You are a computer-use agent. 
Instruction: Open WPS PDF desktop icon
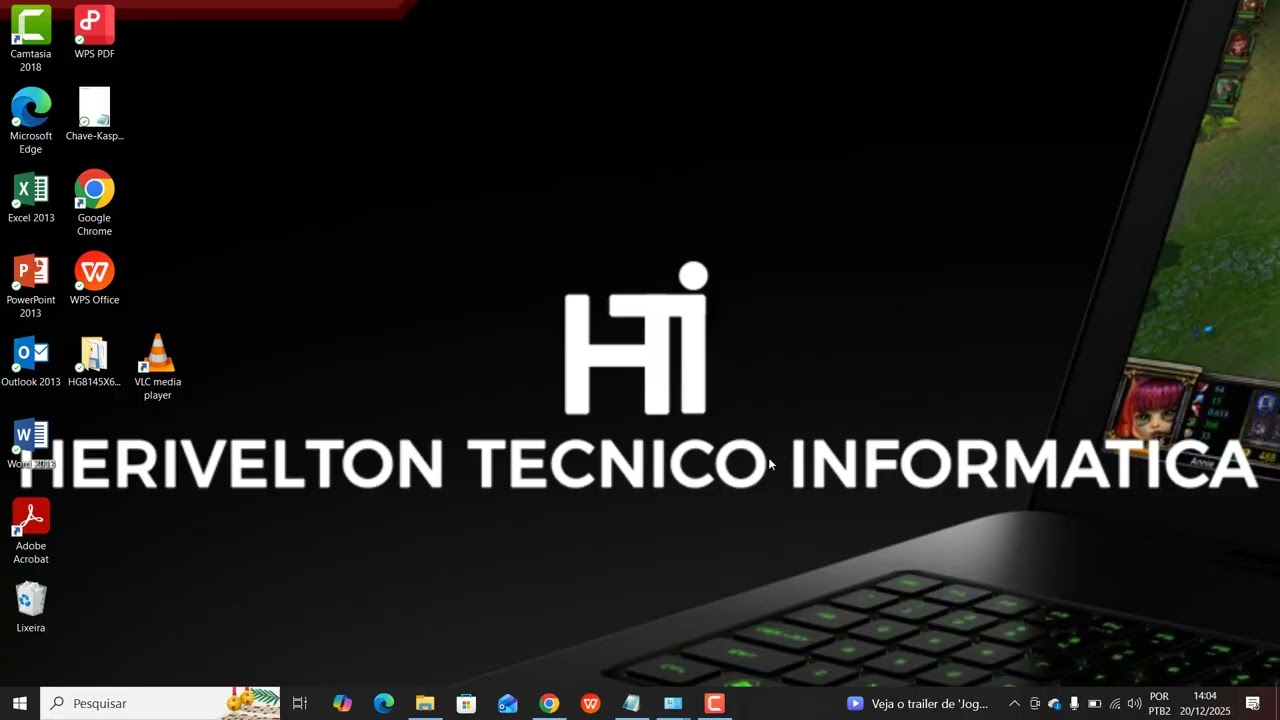(x=94, y=32)
